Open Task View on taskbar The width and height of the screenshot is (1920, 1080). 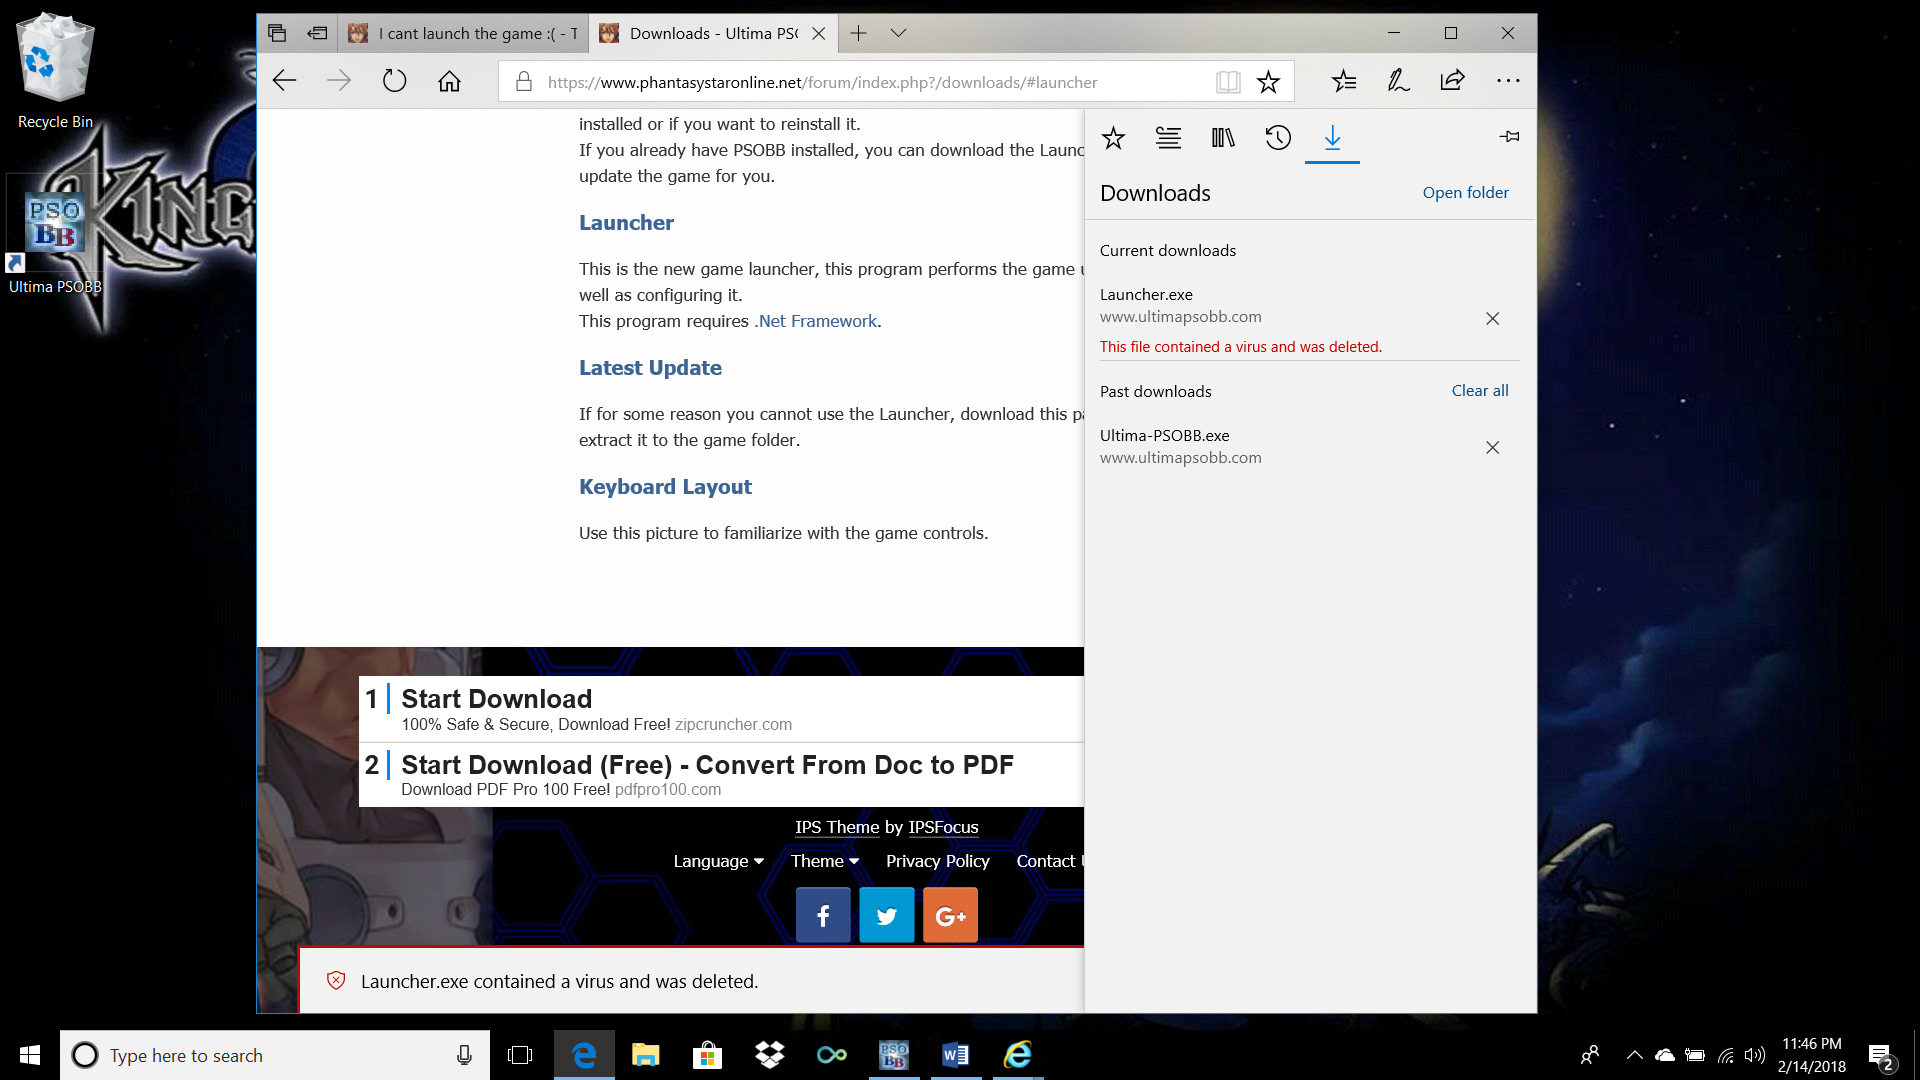(x=520, y=1055)
